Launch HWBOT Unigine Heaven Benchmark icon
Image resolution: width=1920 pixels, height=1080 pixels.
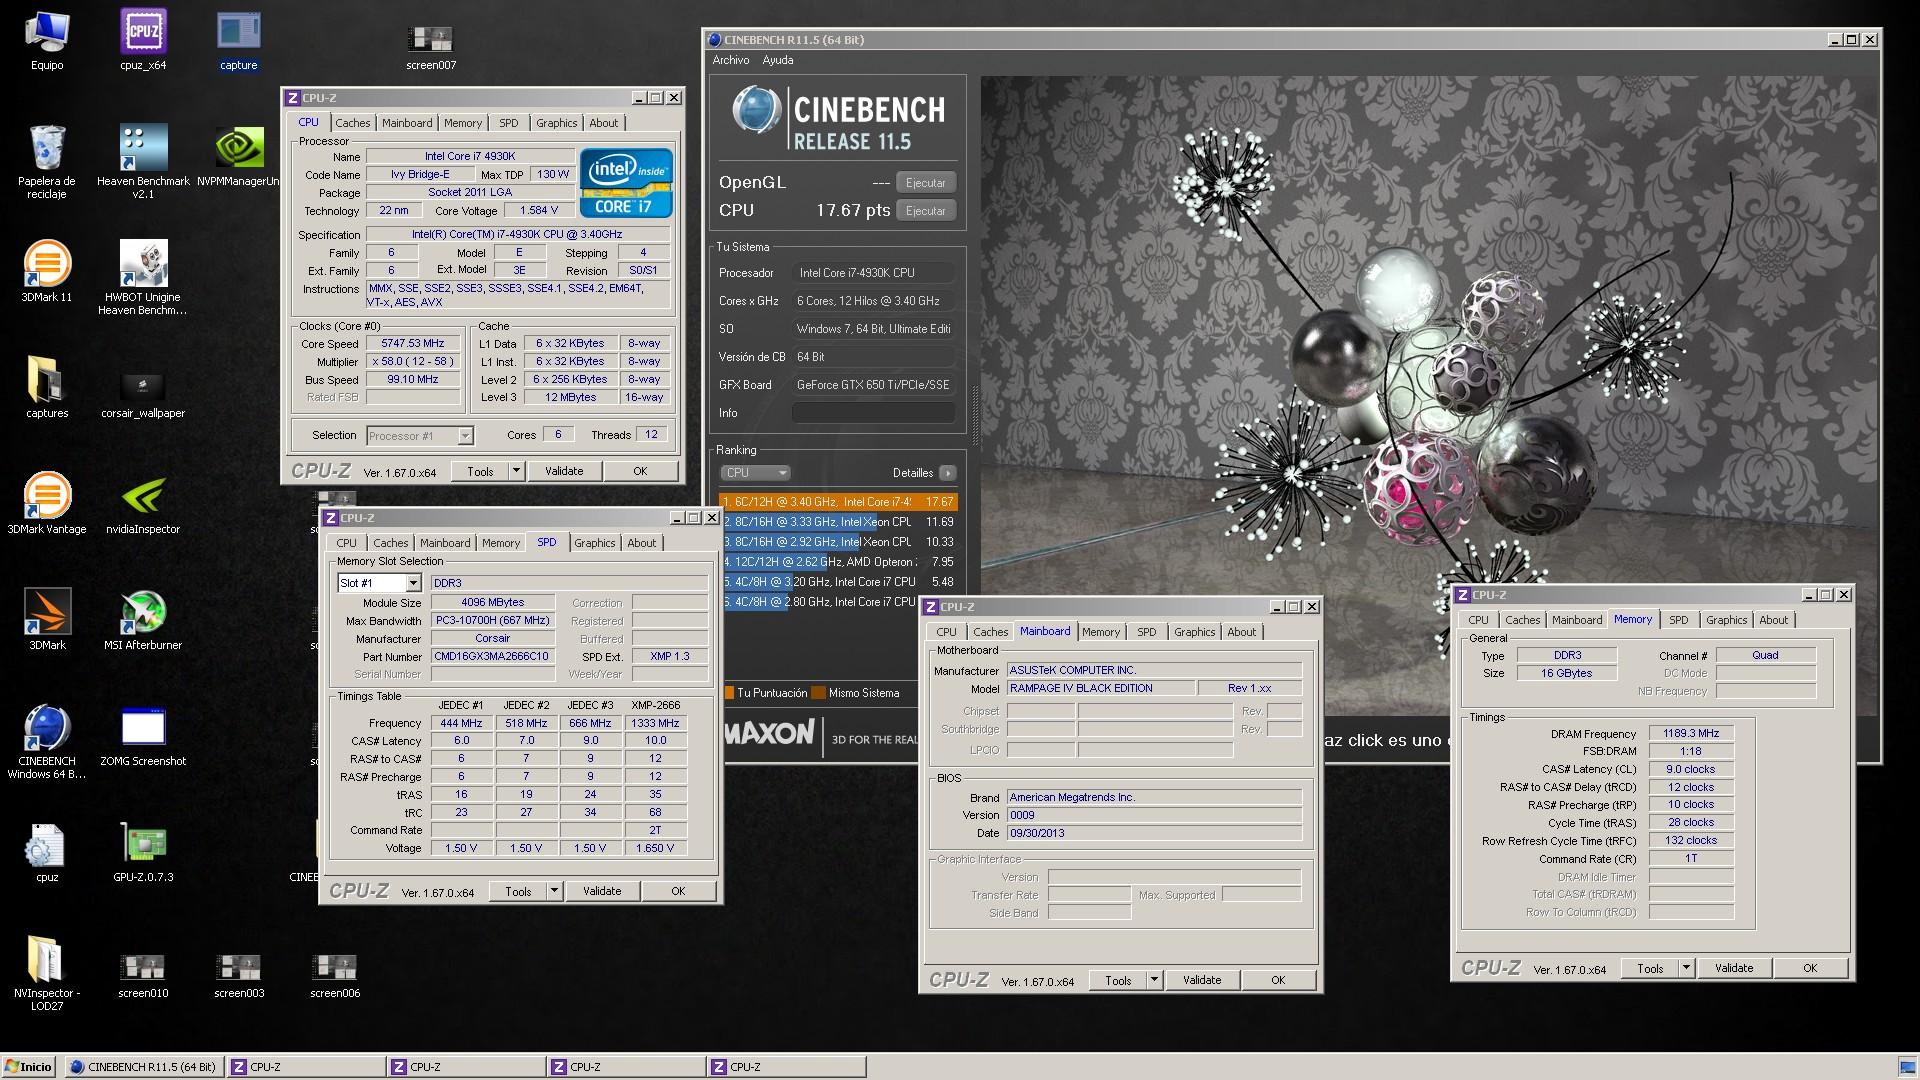(x=143, y=278)
